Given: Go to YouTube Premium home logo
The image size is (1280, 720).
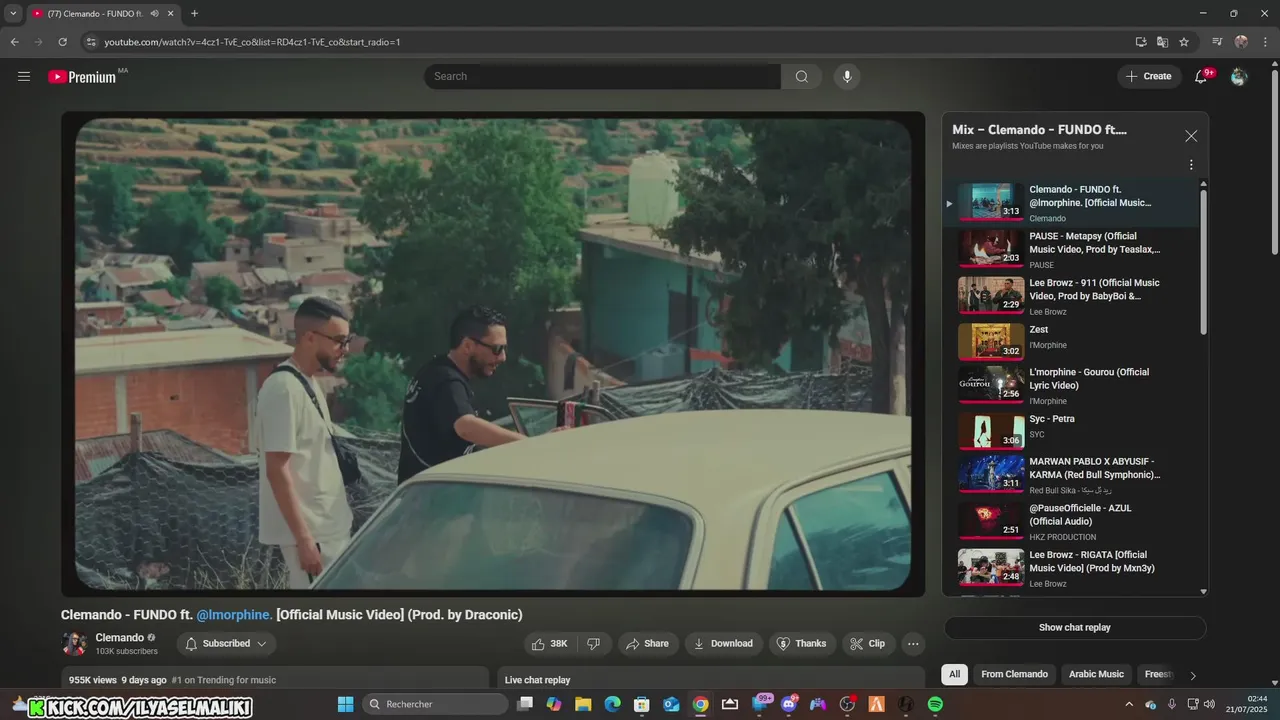Looking at the screenshot, I should [x=82, y=76].
